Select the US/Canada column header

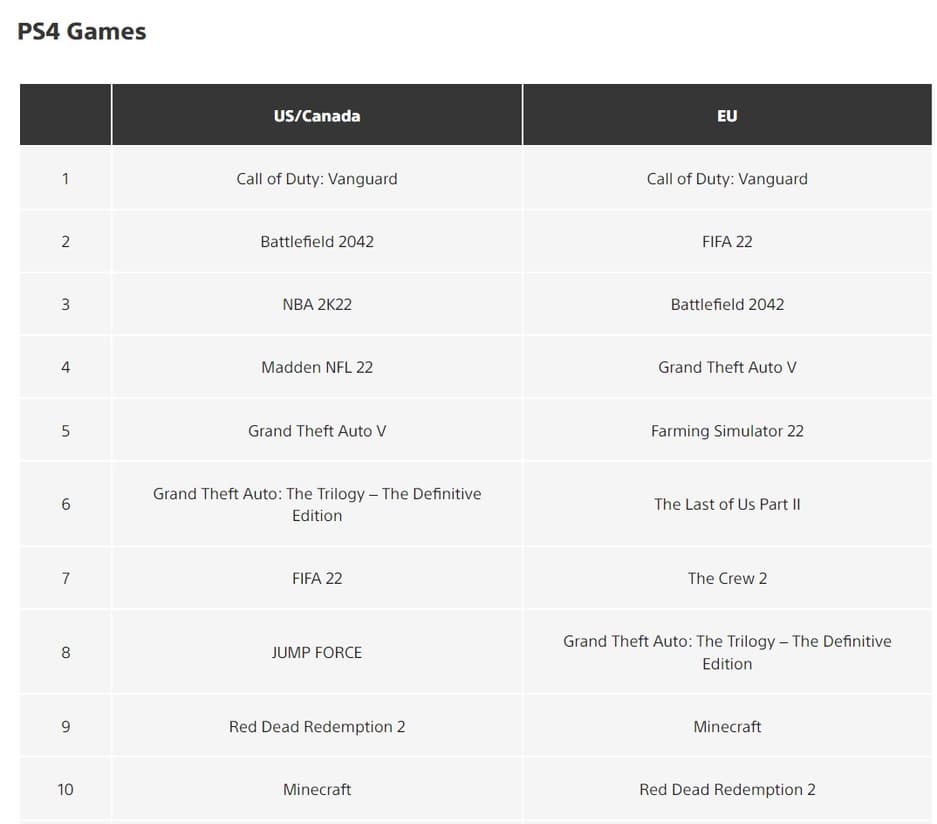[317, 116]
